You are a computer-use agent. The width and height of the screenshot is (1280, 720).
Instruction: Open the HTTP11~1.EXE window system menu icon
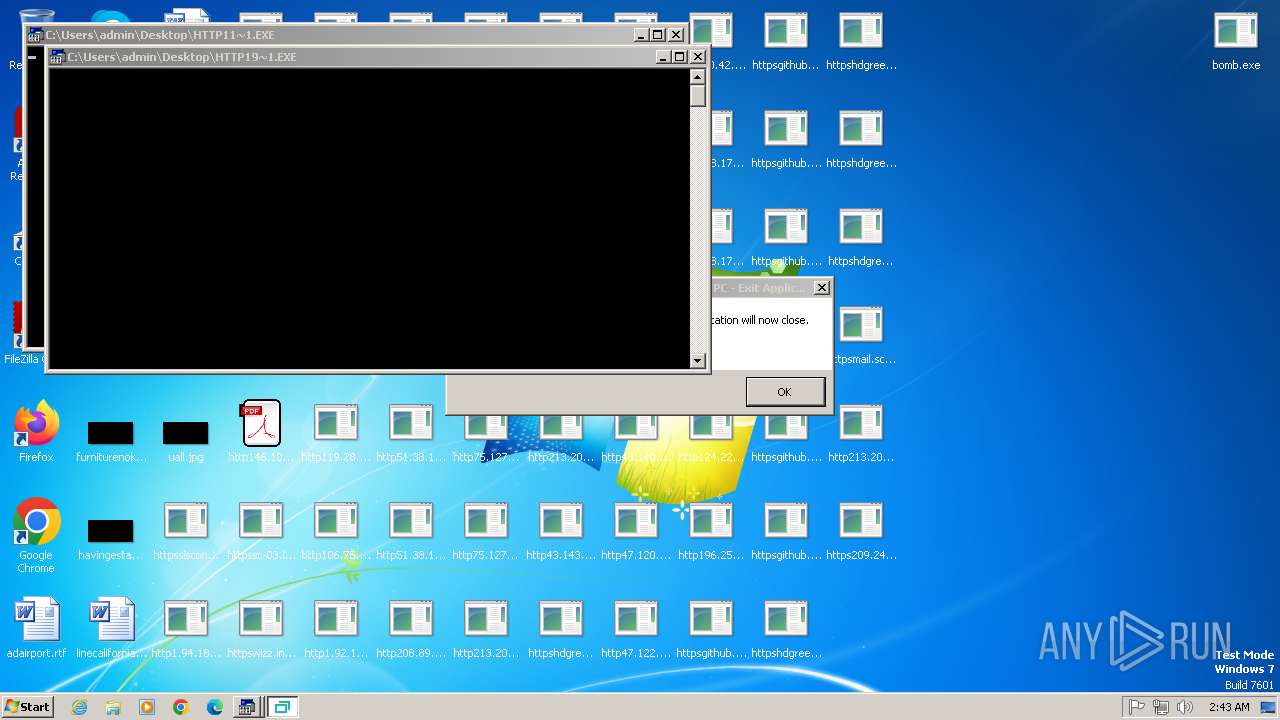pos(35,35)
